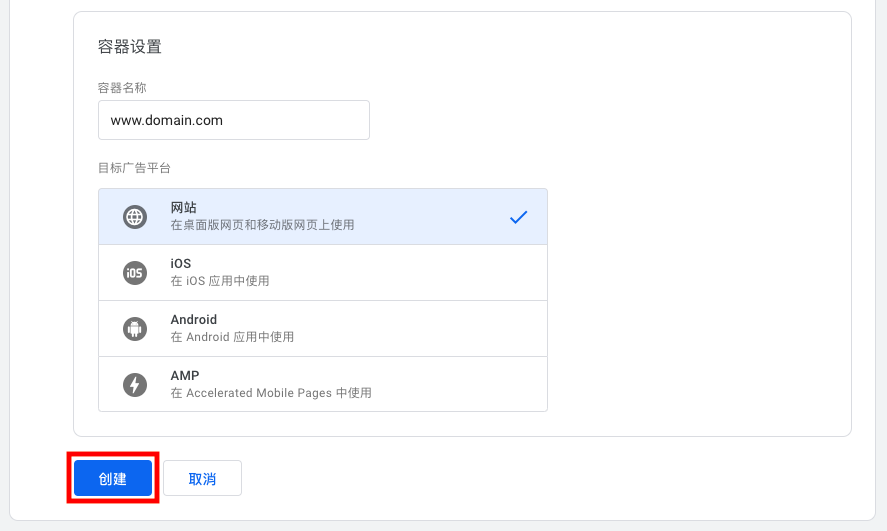Click the AMP lightning bolt icon
The height and width of the screenshot is (531, 887).
click(135, 385)
